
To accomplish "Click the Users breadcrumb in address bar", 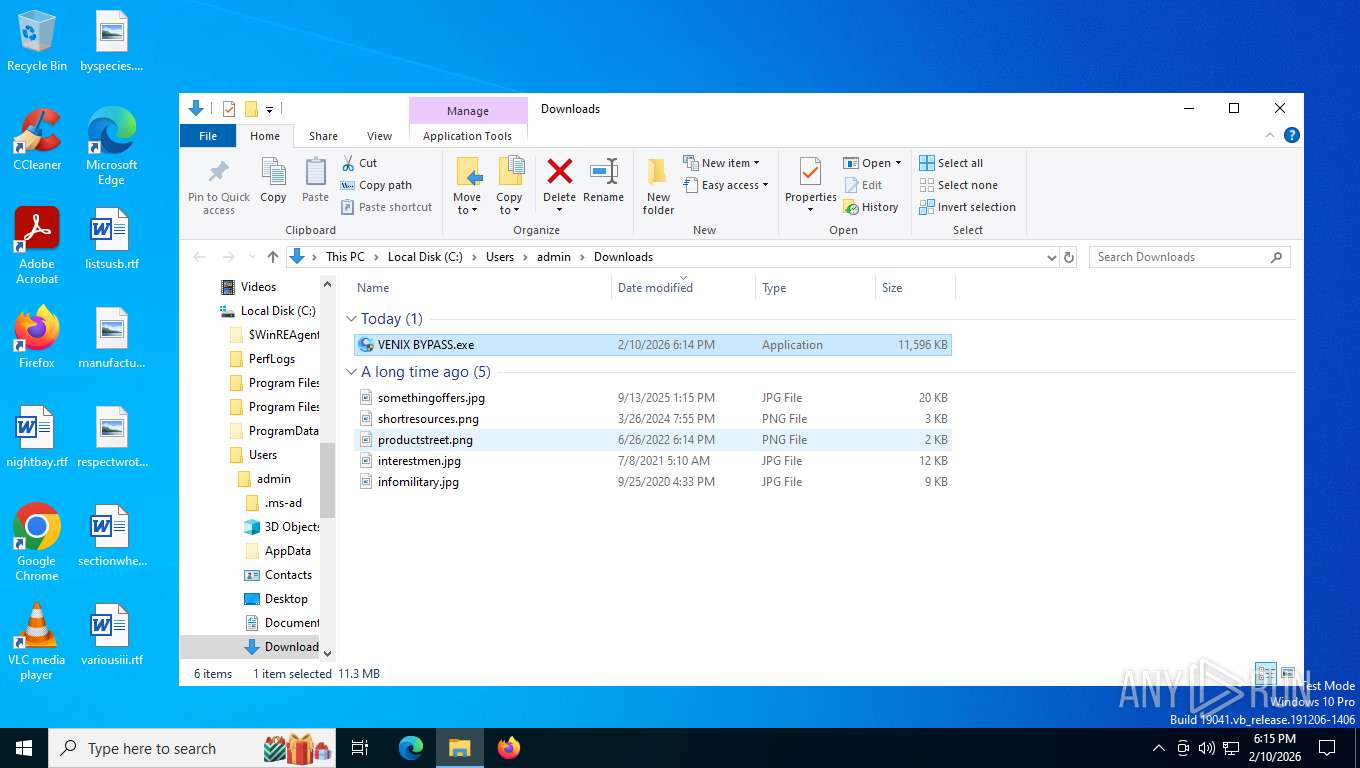I will click(x=500, y=257).
